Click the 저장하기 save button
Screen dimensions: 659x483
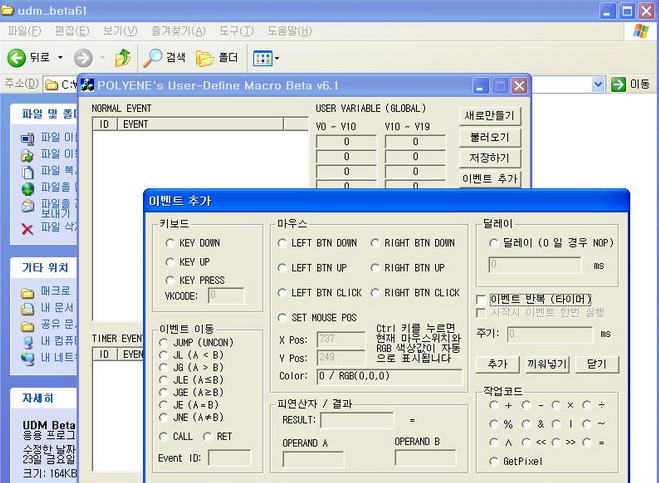490,158
